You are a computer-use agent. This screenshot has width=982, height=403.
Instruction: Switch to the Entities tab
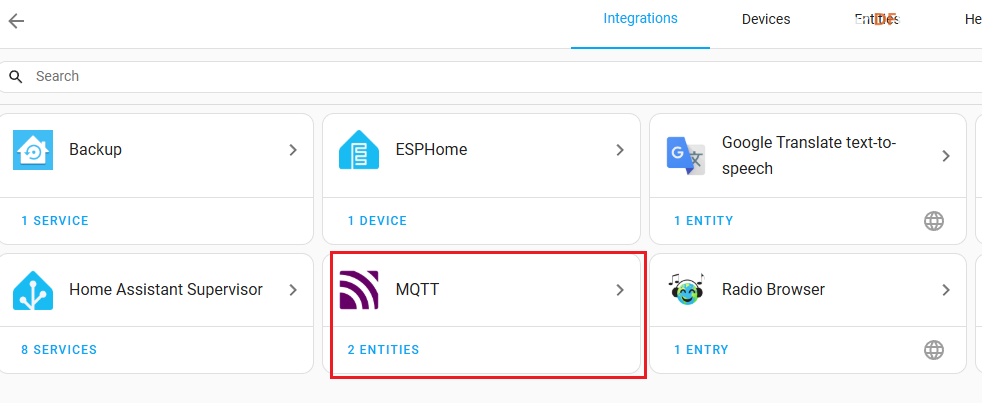pos(877,19)
